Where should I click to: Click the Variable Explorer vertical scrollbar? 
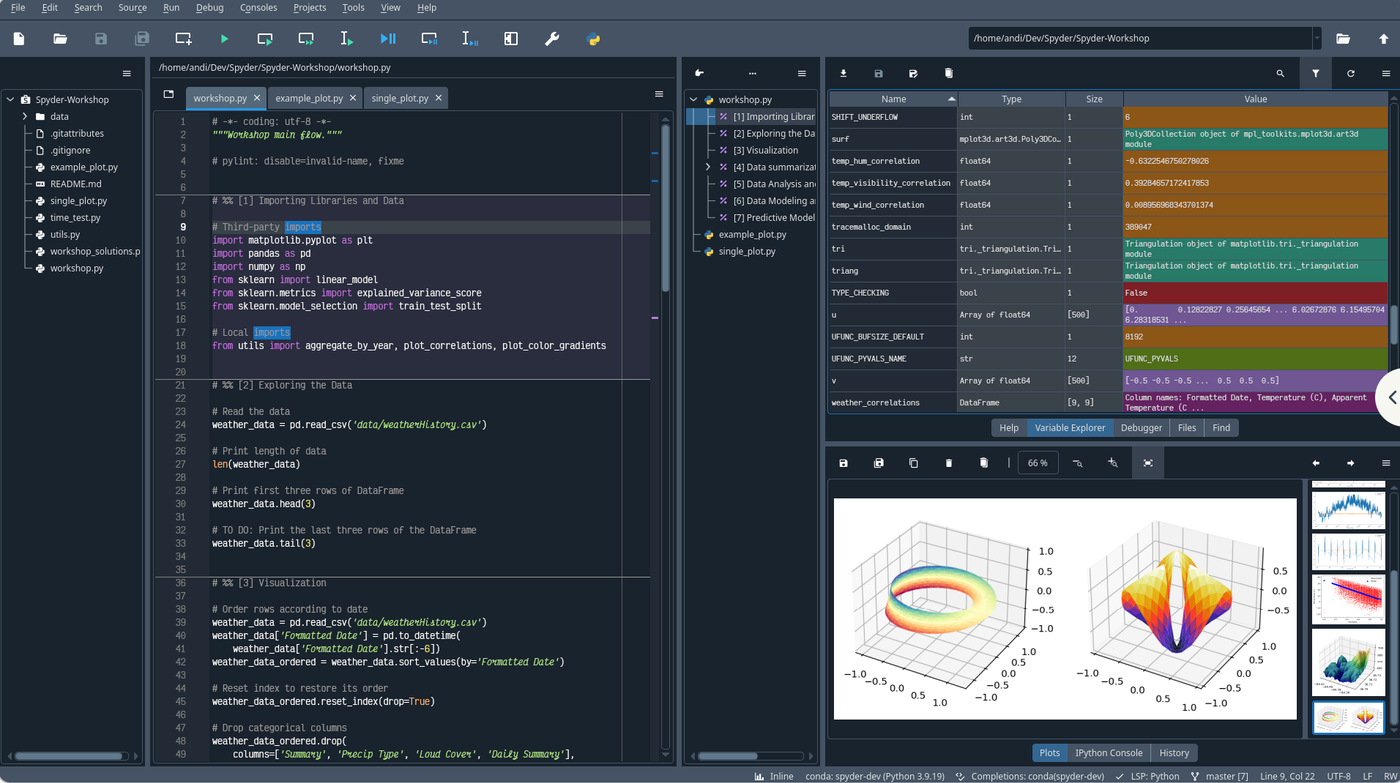point(1394,327)
